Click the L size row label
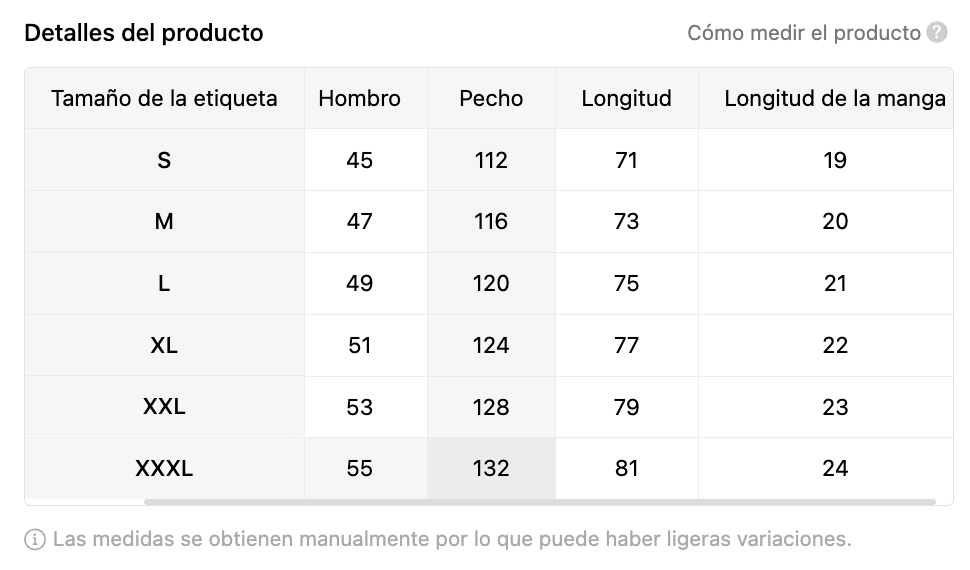The width and height of the screenshot is (970, 570). [x=164, y=283]
